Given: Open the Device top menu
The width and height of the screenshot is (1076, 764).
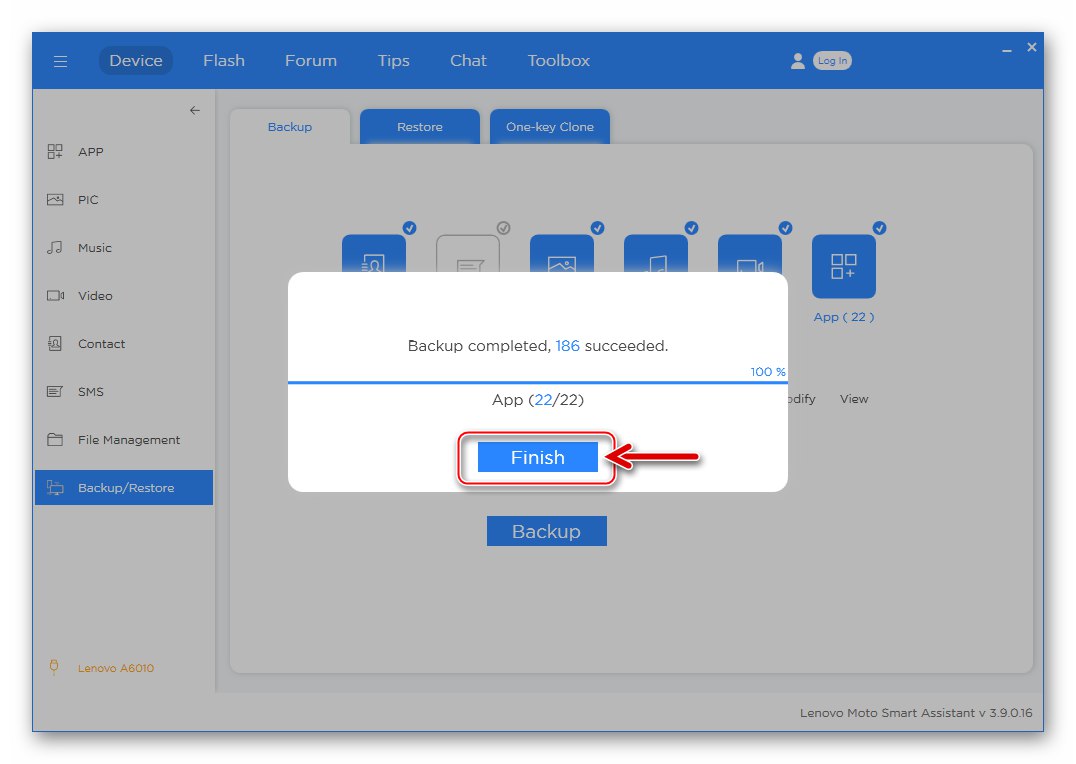Looking at the screenshot, I should point(136,60).
